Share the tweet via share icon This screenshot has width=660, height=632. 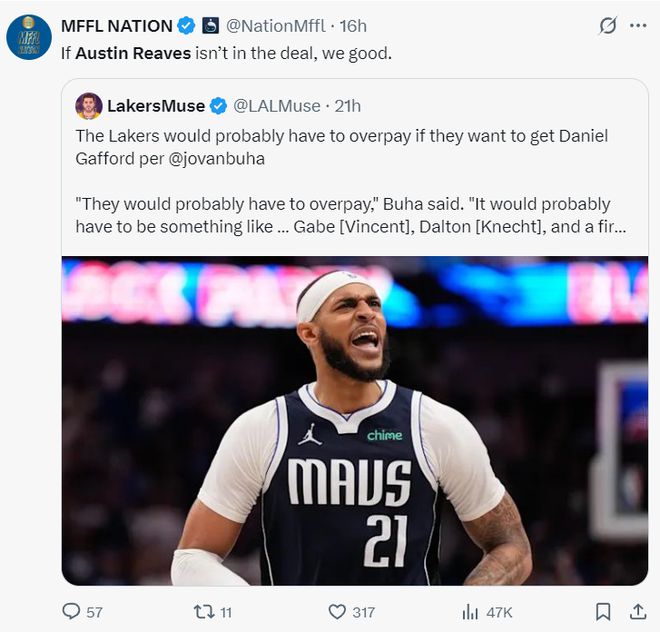point(637,611)
